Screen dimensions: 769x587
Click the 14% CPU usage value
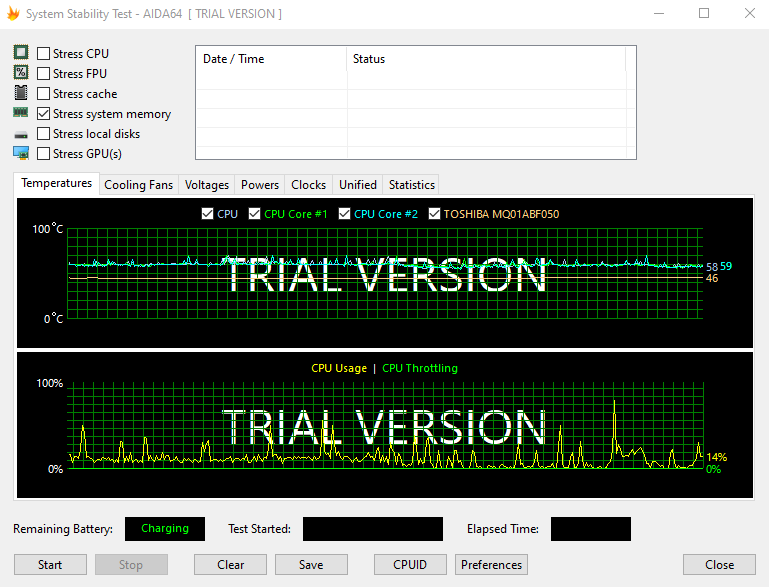pyautogui.click(x=717, y=457)
